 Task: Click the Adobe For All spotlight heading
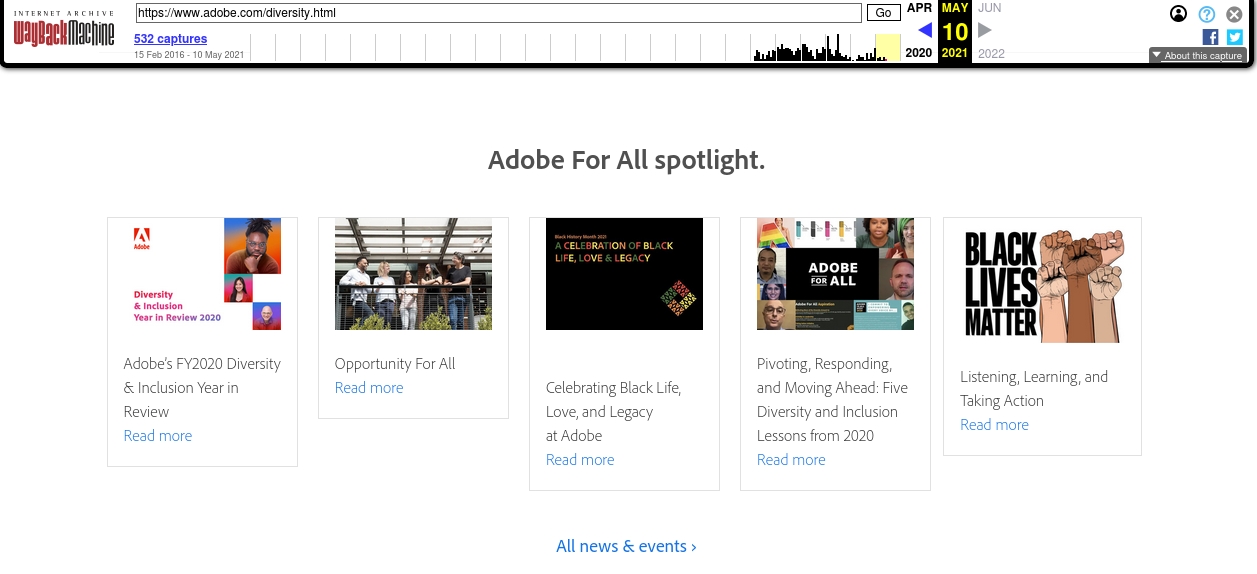tap(626, 160)
